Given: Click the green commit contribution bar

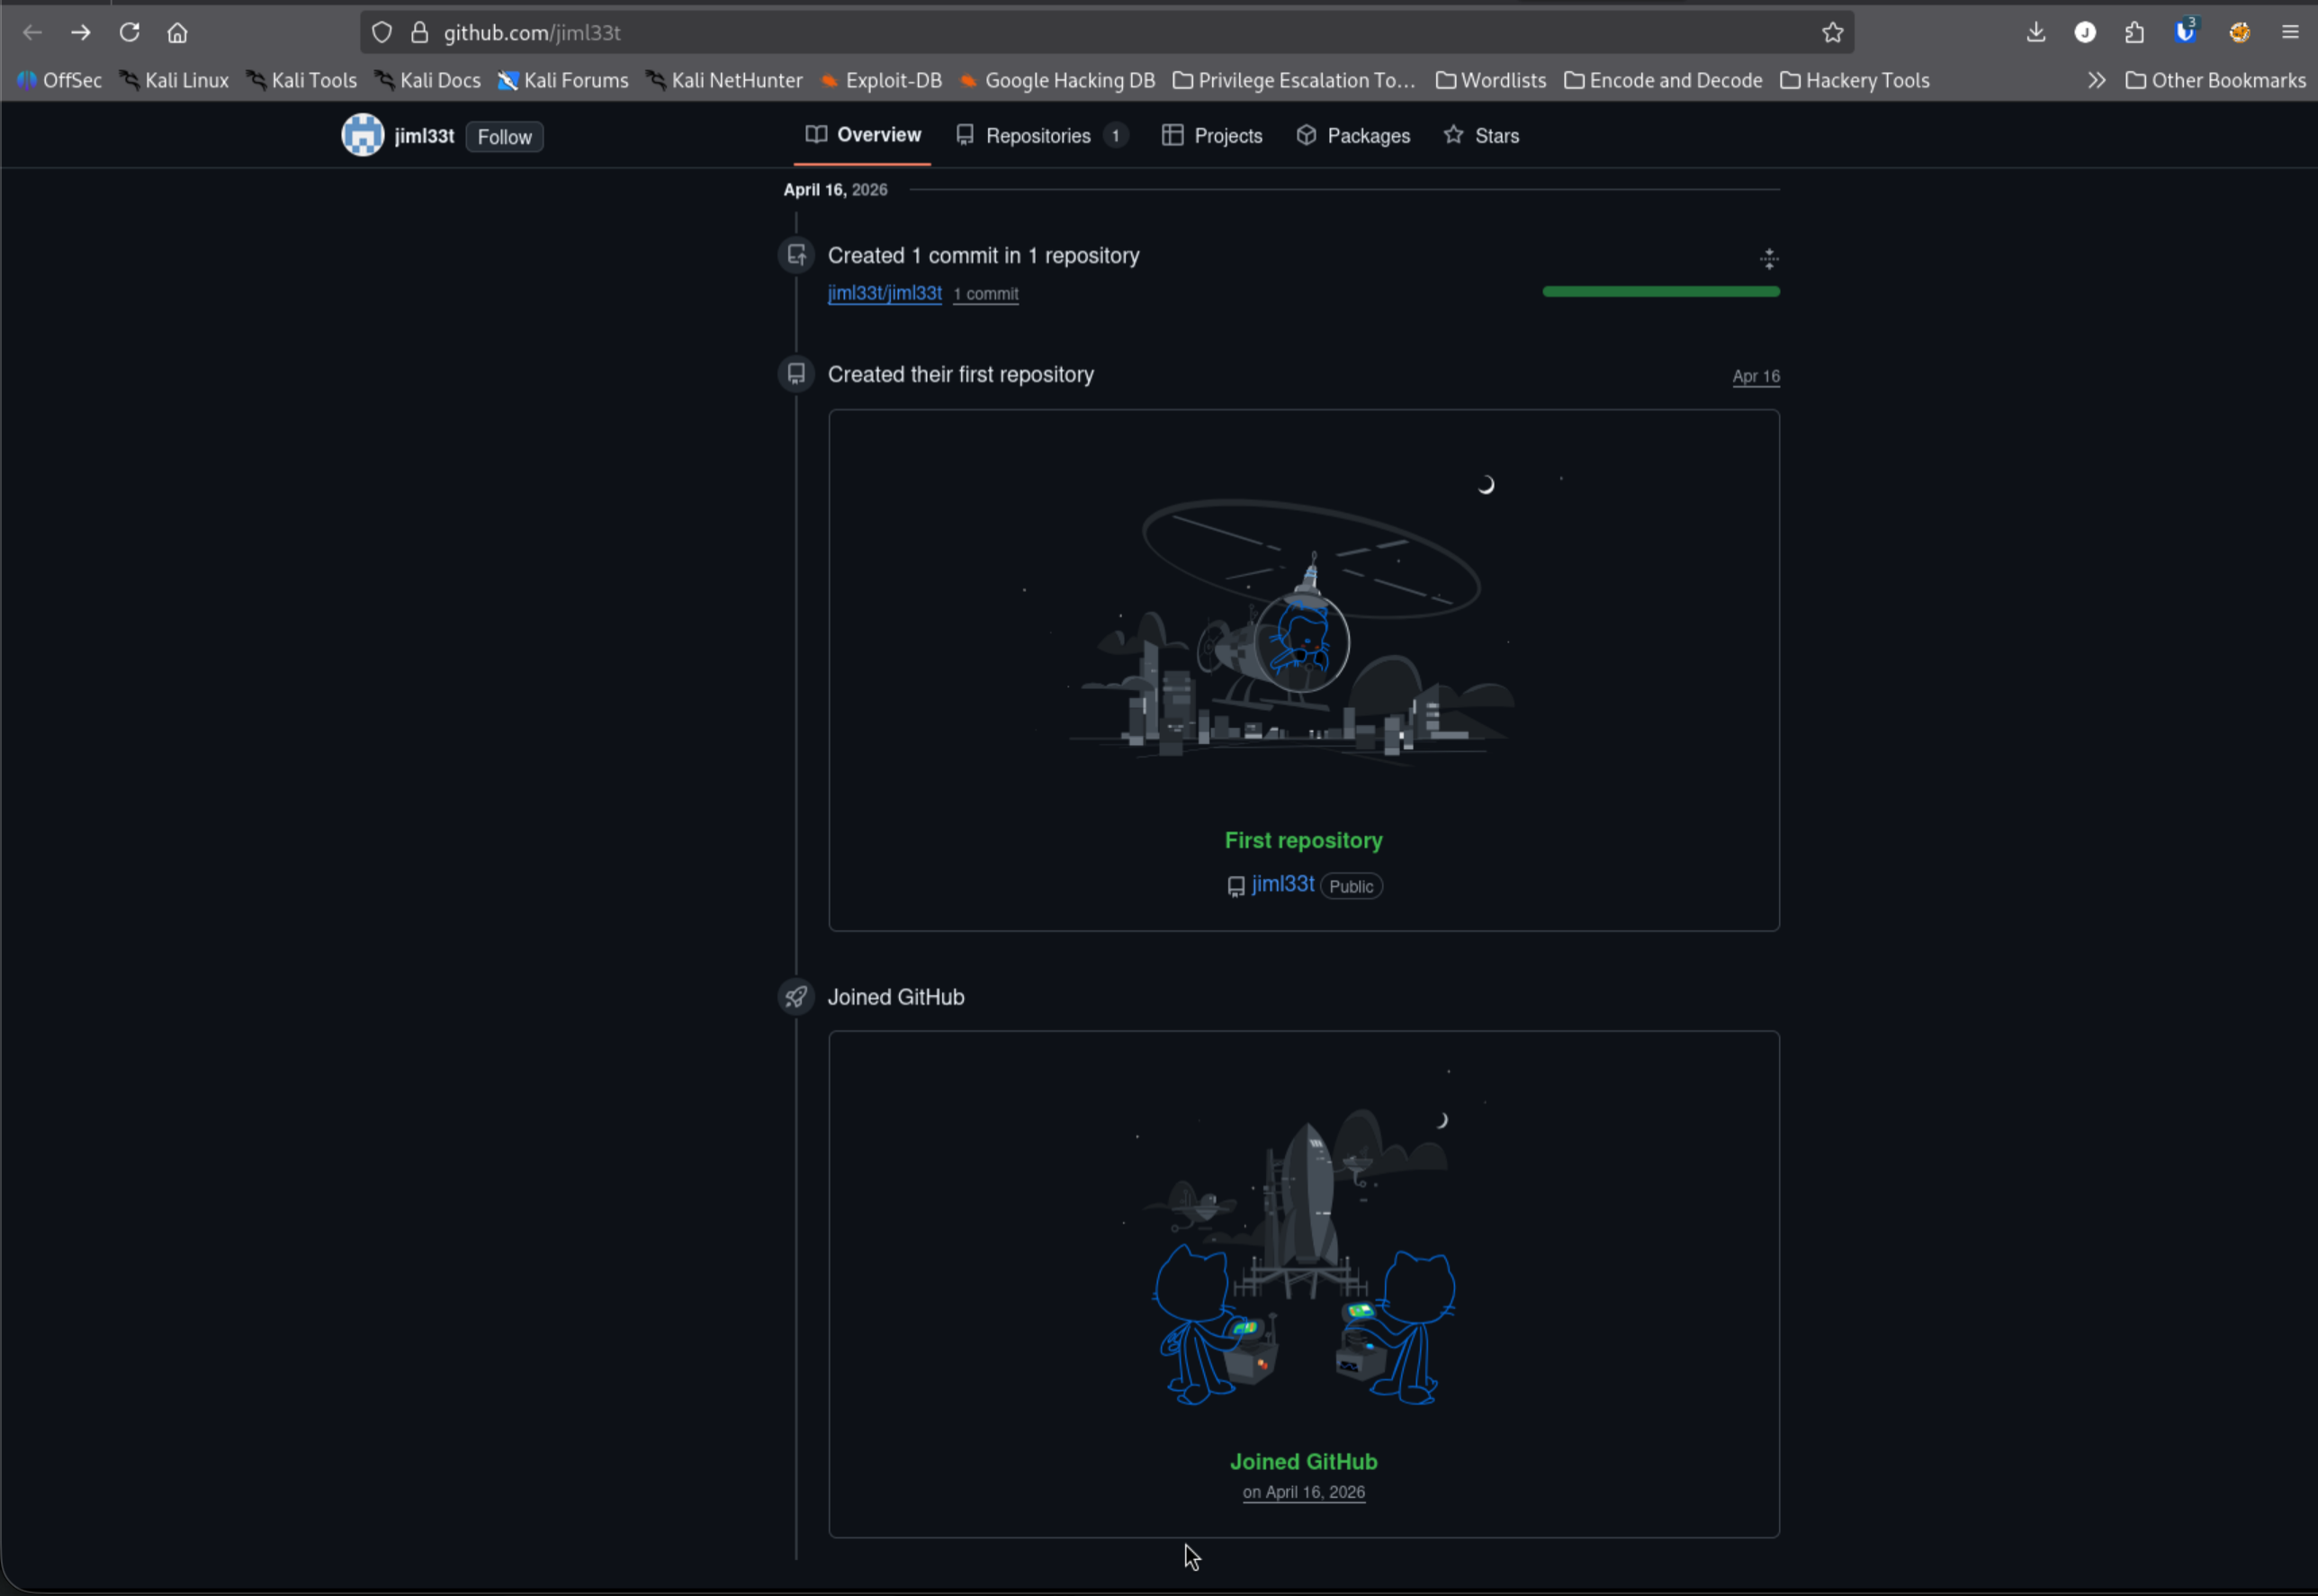Looking at the screenshot, I should [1661, 292].
